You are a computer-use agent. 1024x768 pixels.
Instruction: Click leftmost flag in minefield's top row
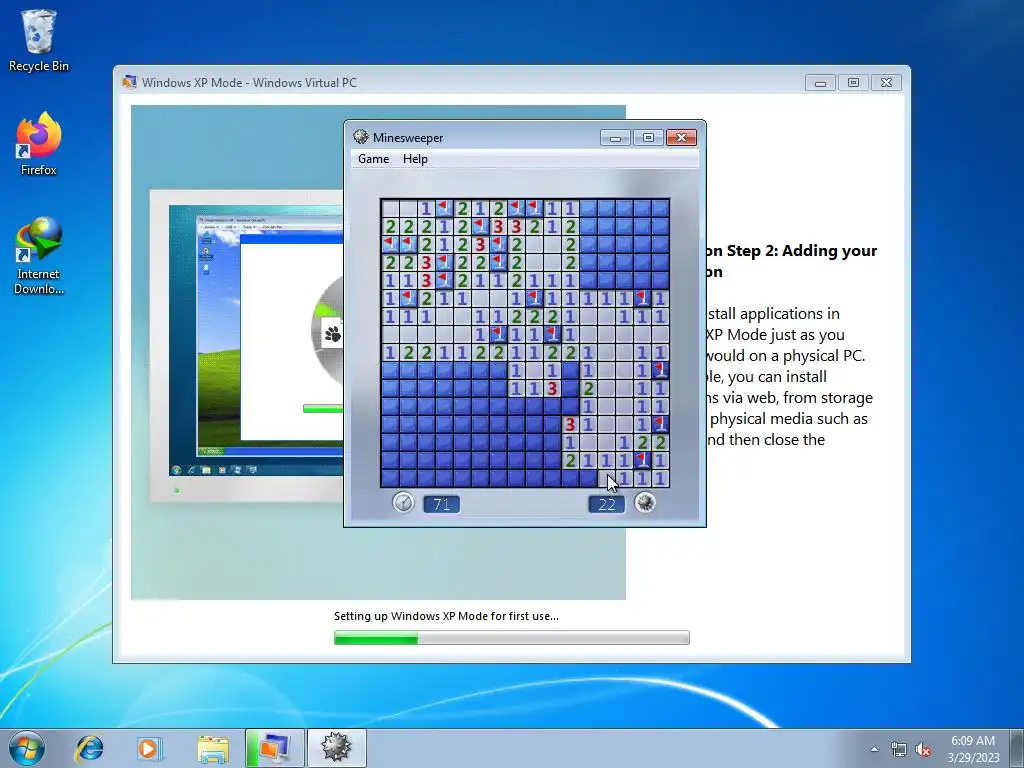pyautogui.click(x=444, y=208)
